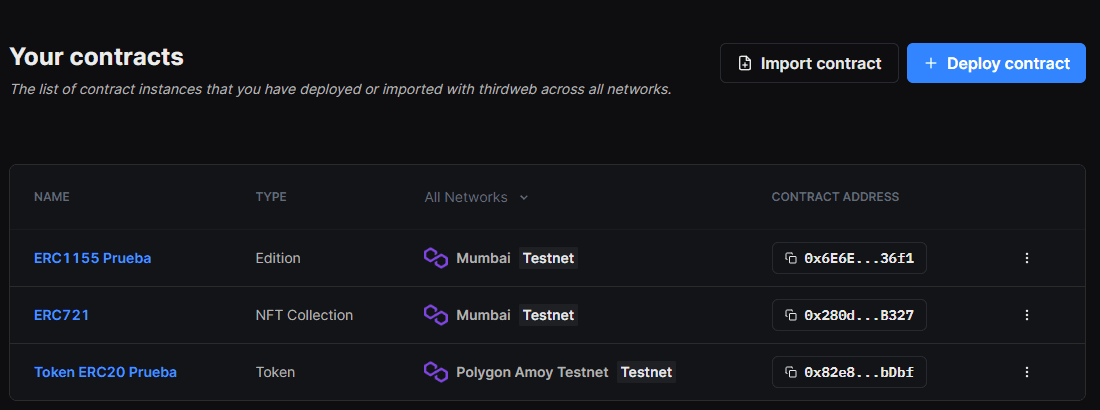The height and width of the screenshot is (410, 1100).
Task: Click plus icon on Deploy contract button
Action: (931, 63)
